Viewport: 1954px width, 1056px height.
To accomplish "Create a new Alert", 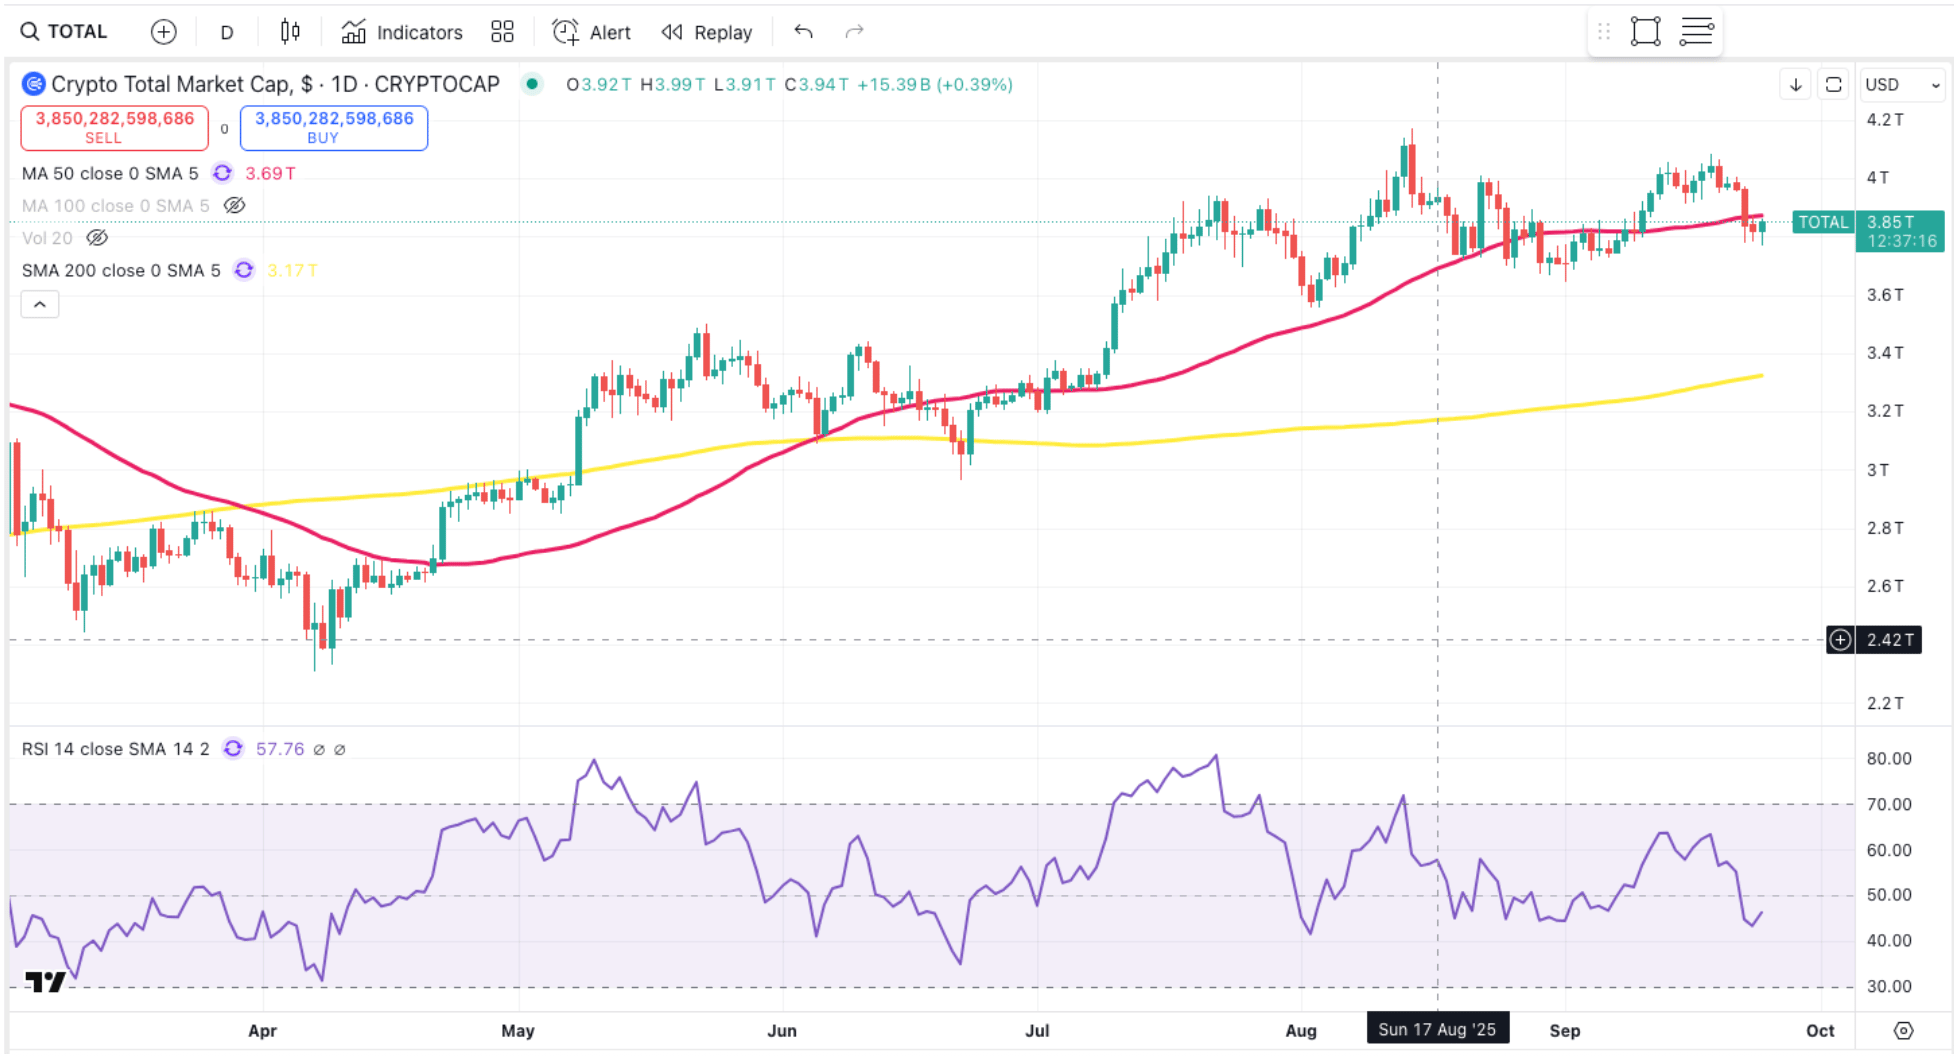I will (x=592, y=32).
